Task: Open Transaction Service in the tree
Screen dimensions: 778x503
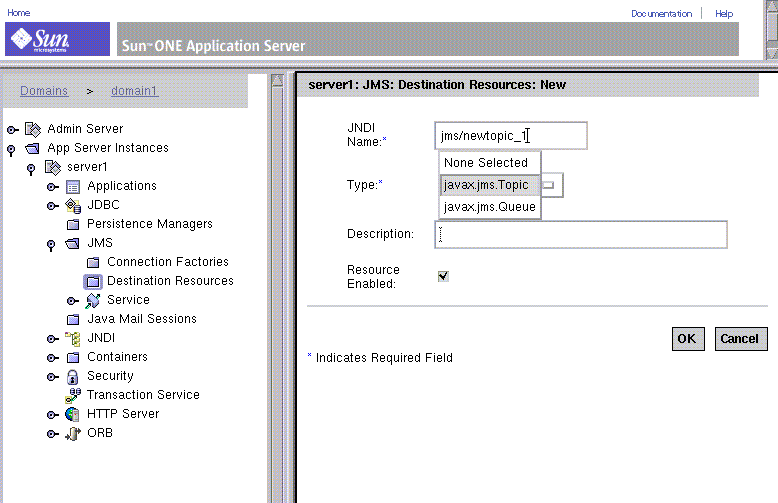Action: pyautogui.click(x=143, y=395)
